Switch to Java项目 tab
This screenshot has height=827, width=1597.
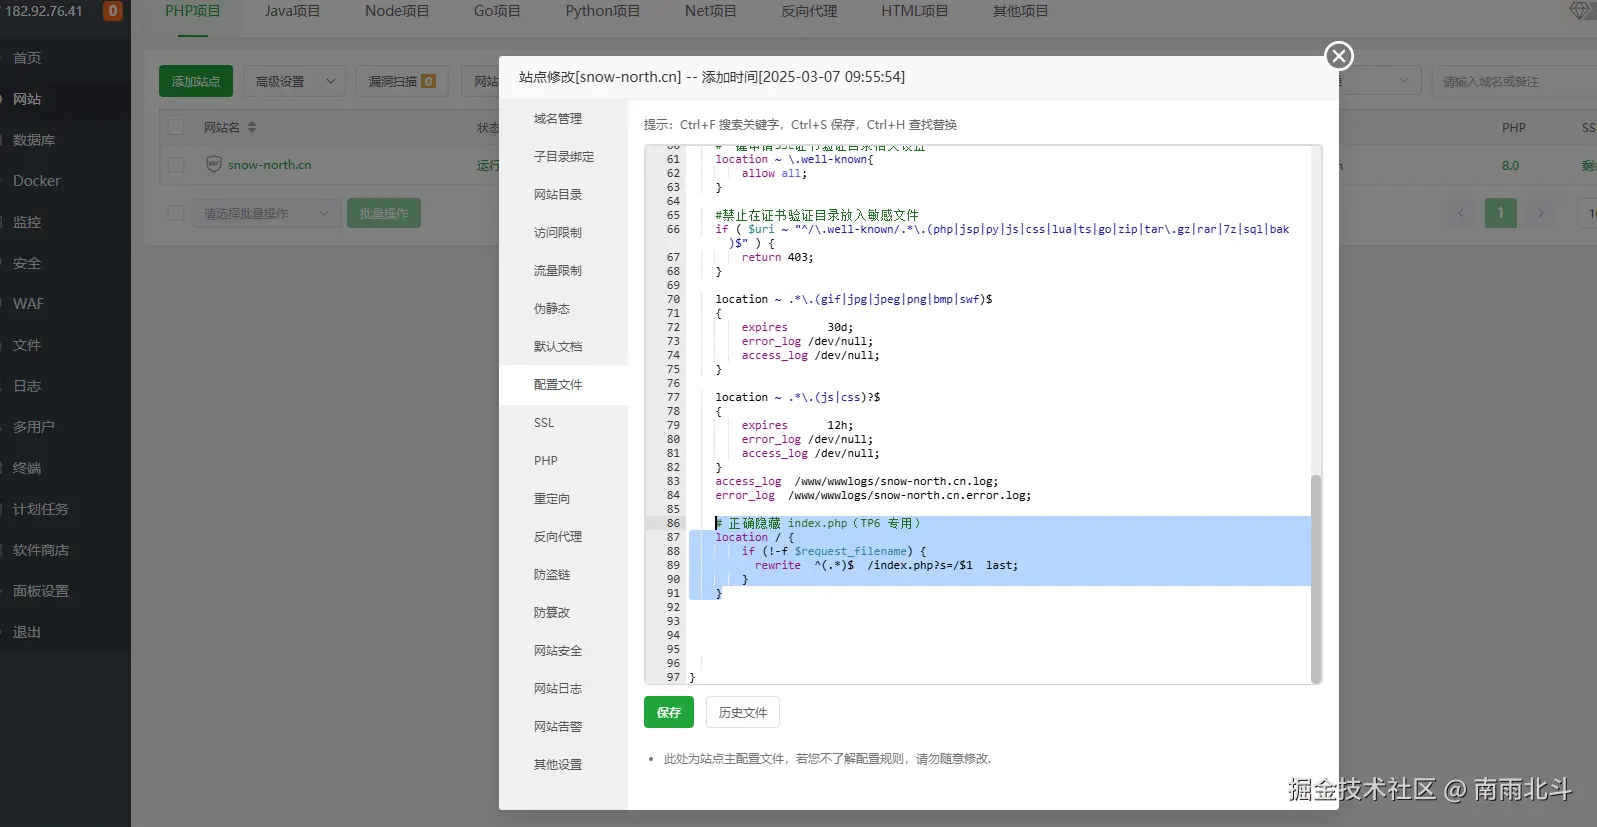click(x=292, y=11)
